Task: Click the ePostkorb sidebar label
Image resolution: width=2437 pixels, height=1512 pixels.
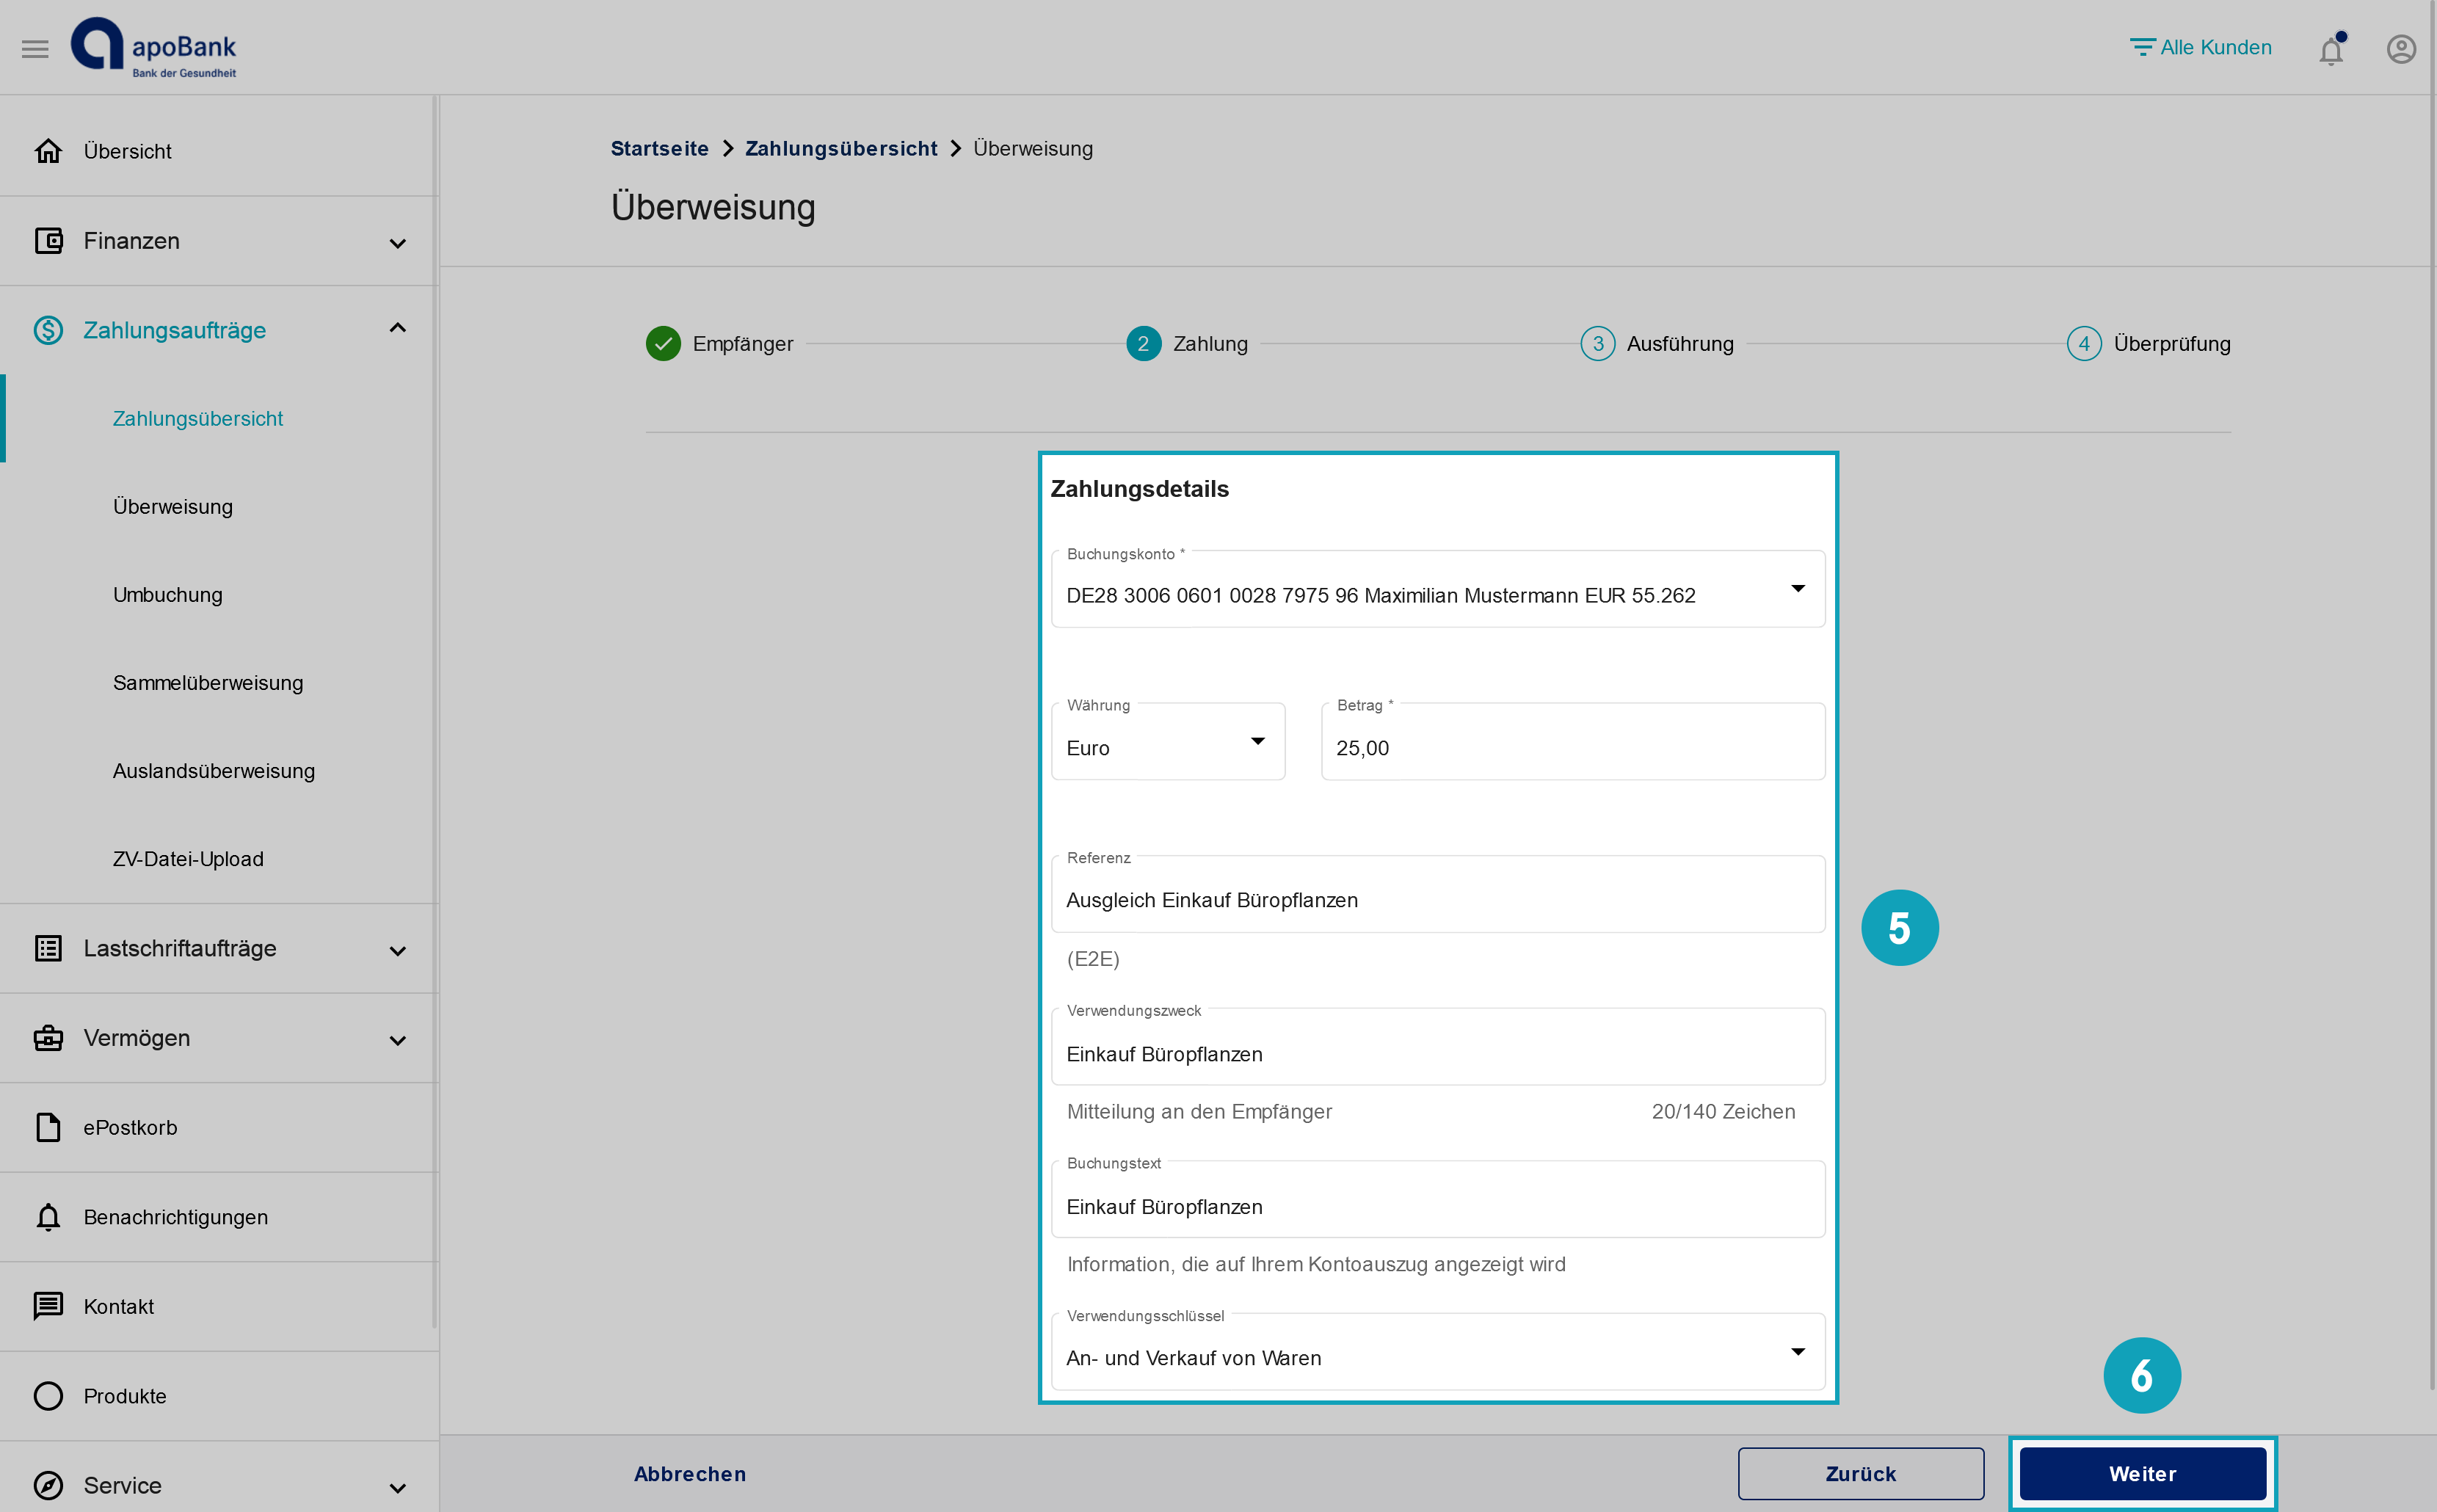Action: click(130, 1127)
